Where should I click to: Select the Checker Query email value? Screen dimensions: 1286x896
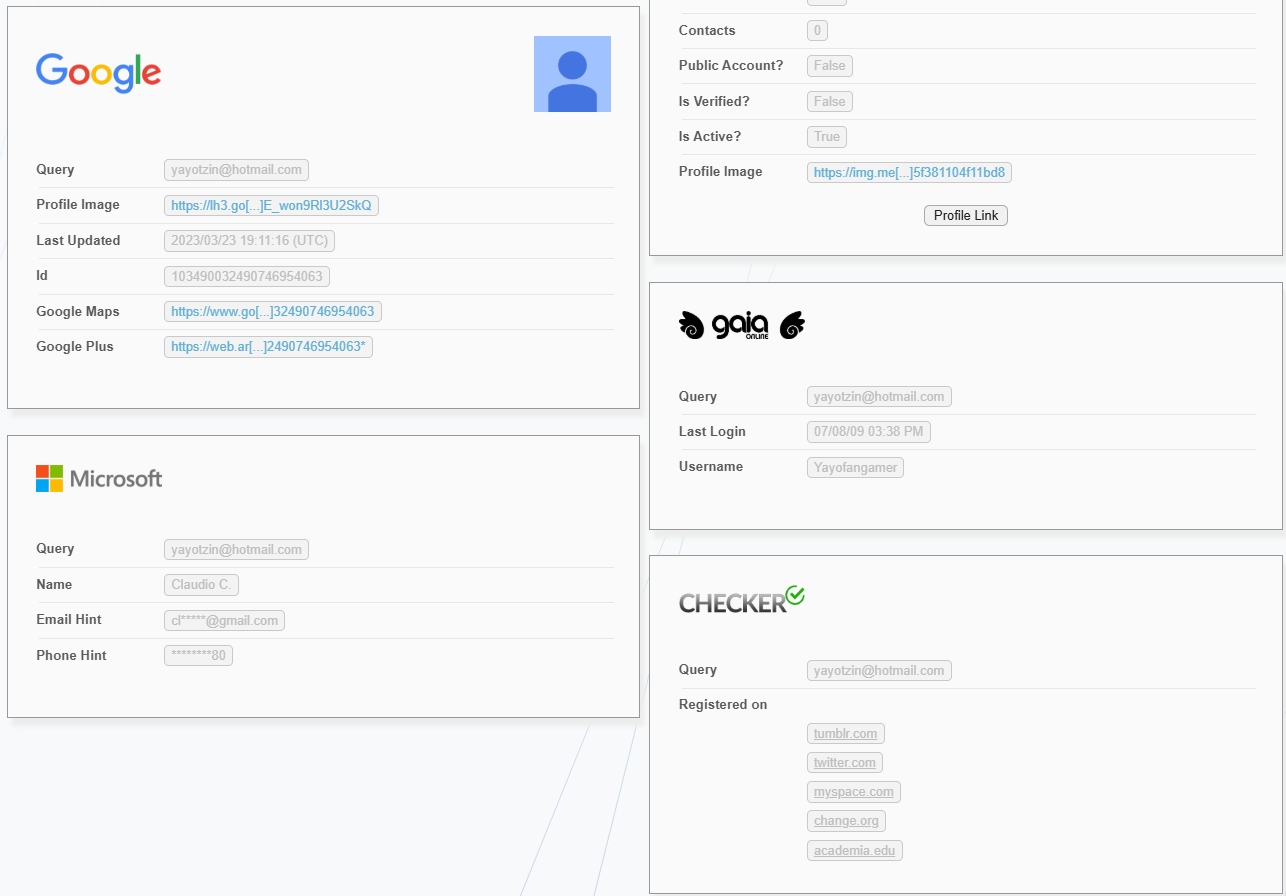879,671
